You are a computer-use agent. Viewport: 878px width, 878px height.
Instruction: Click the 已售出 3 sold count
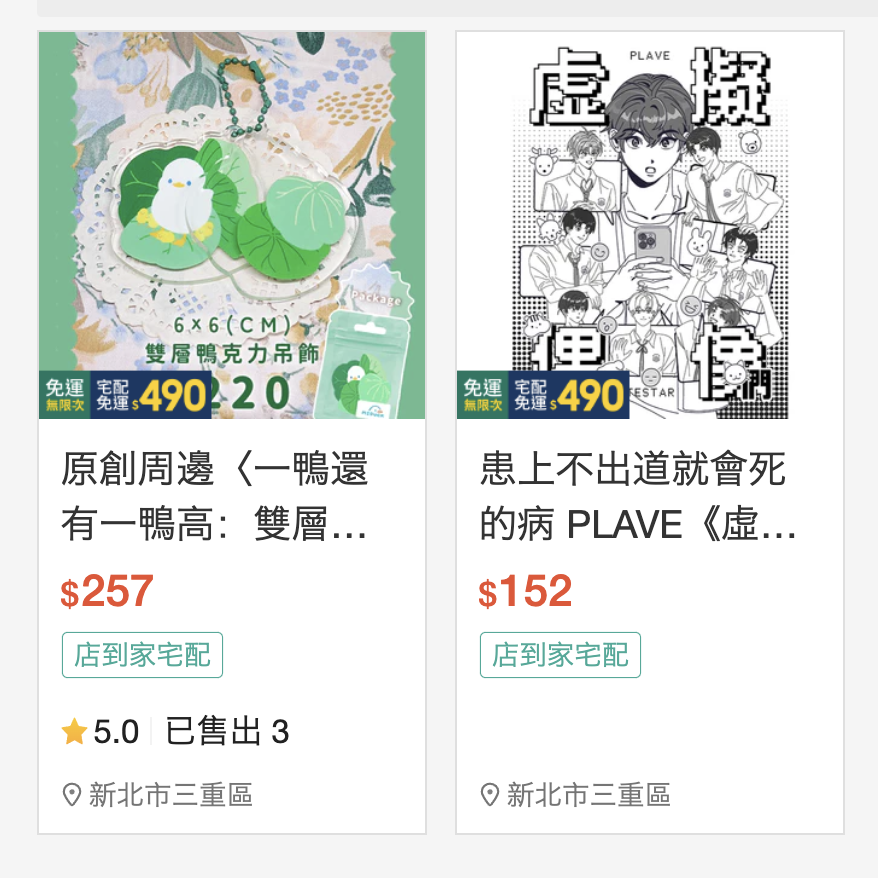227,731
